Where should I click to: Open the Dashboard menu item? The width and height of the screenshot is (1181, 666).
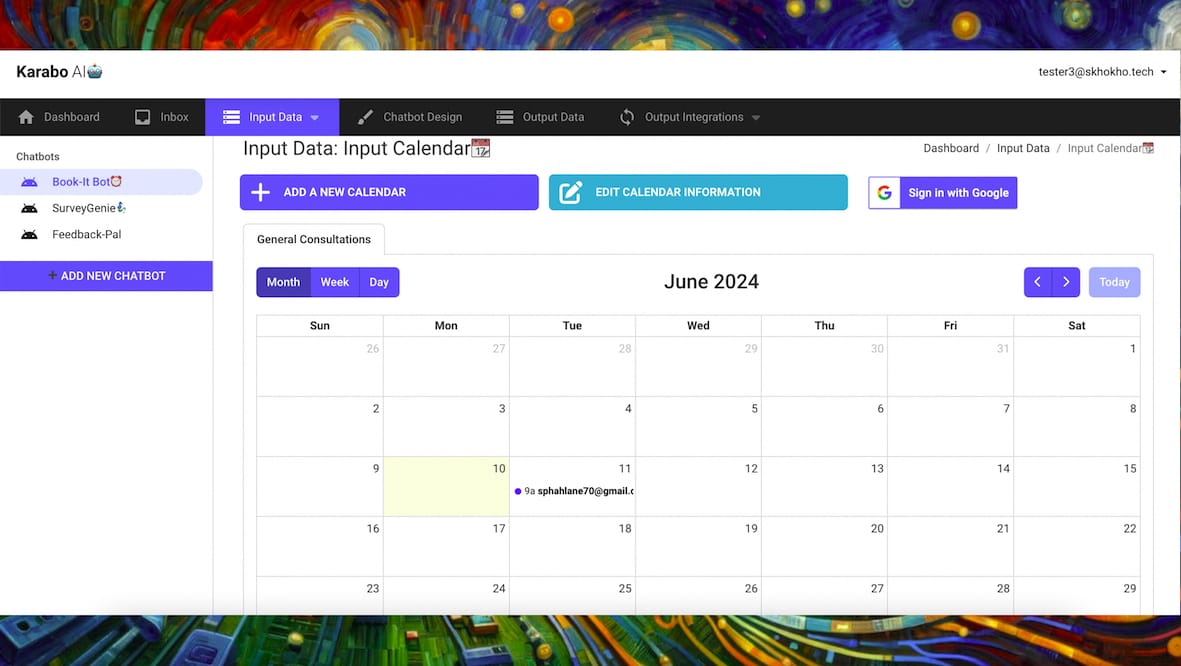pyautogui.click(x=59, y=117)
